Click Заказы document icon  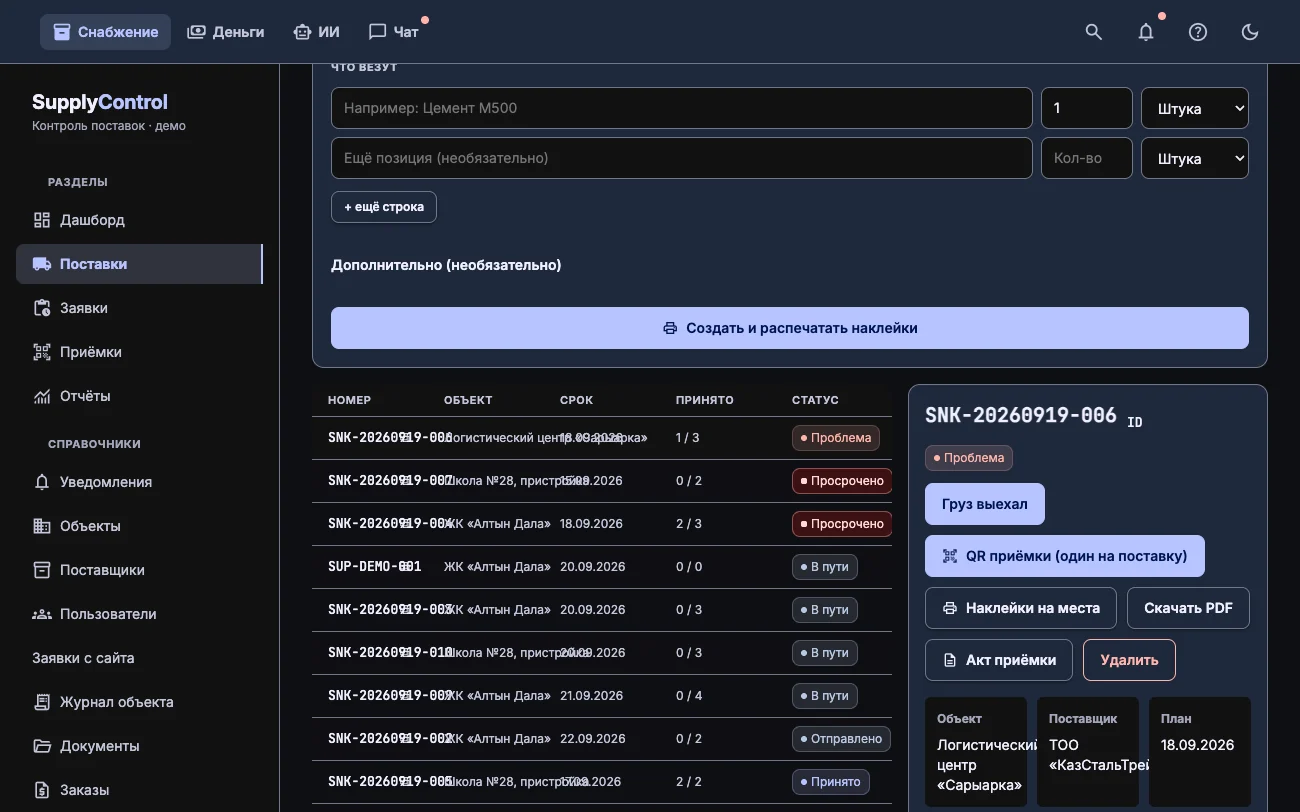click(x=42, y=790)
